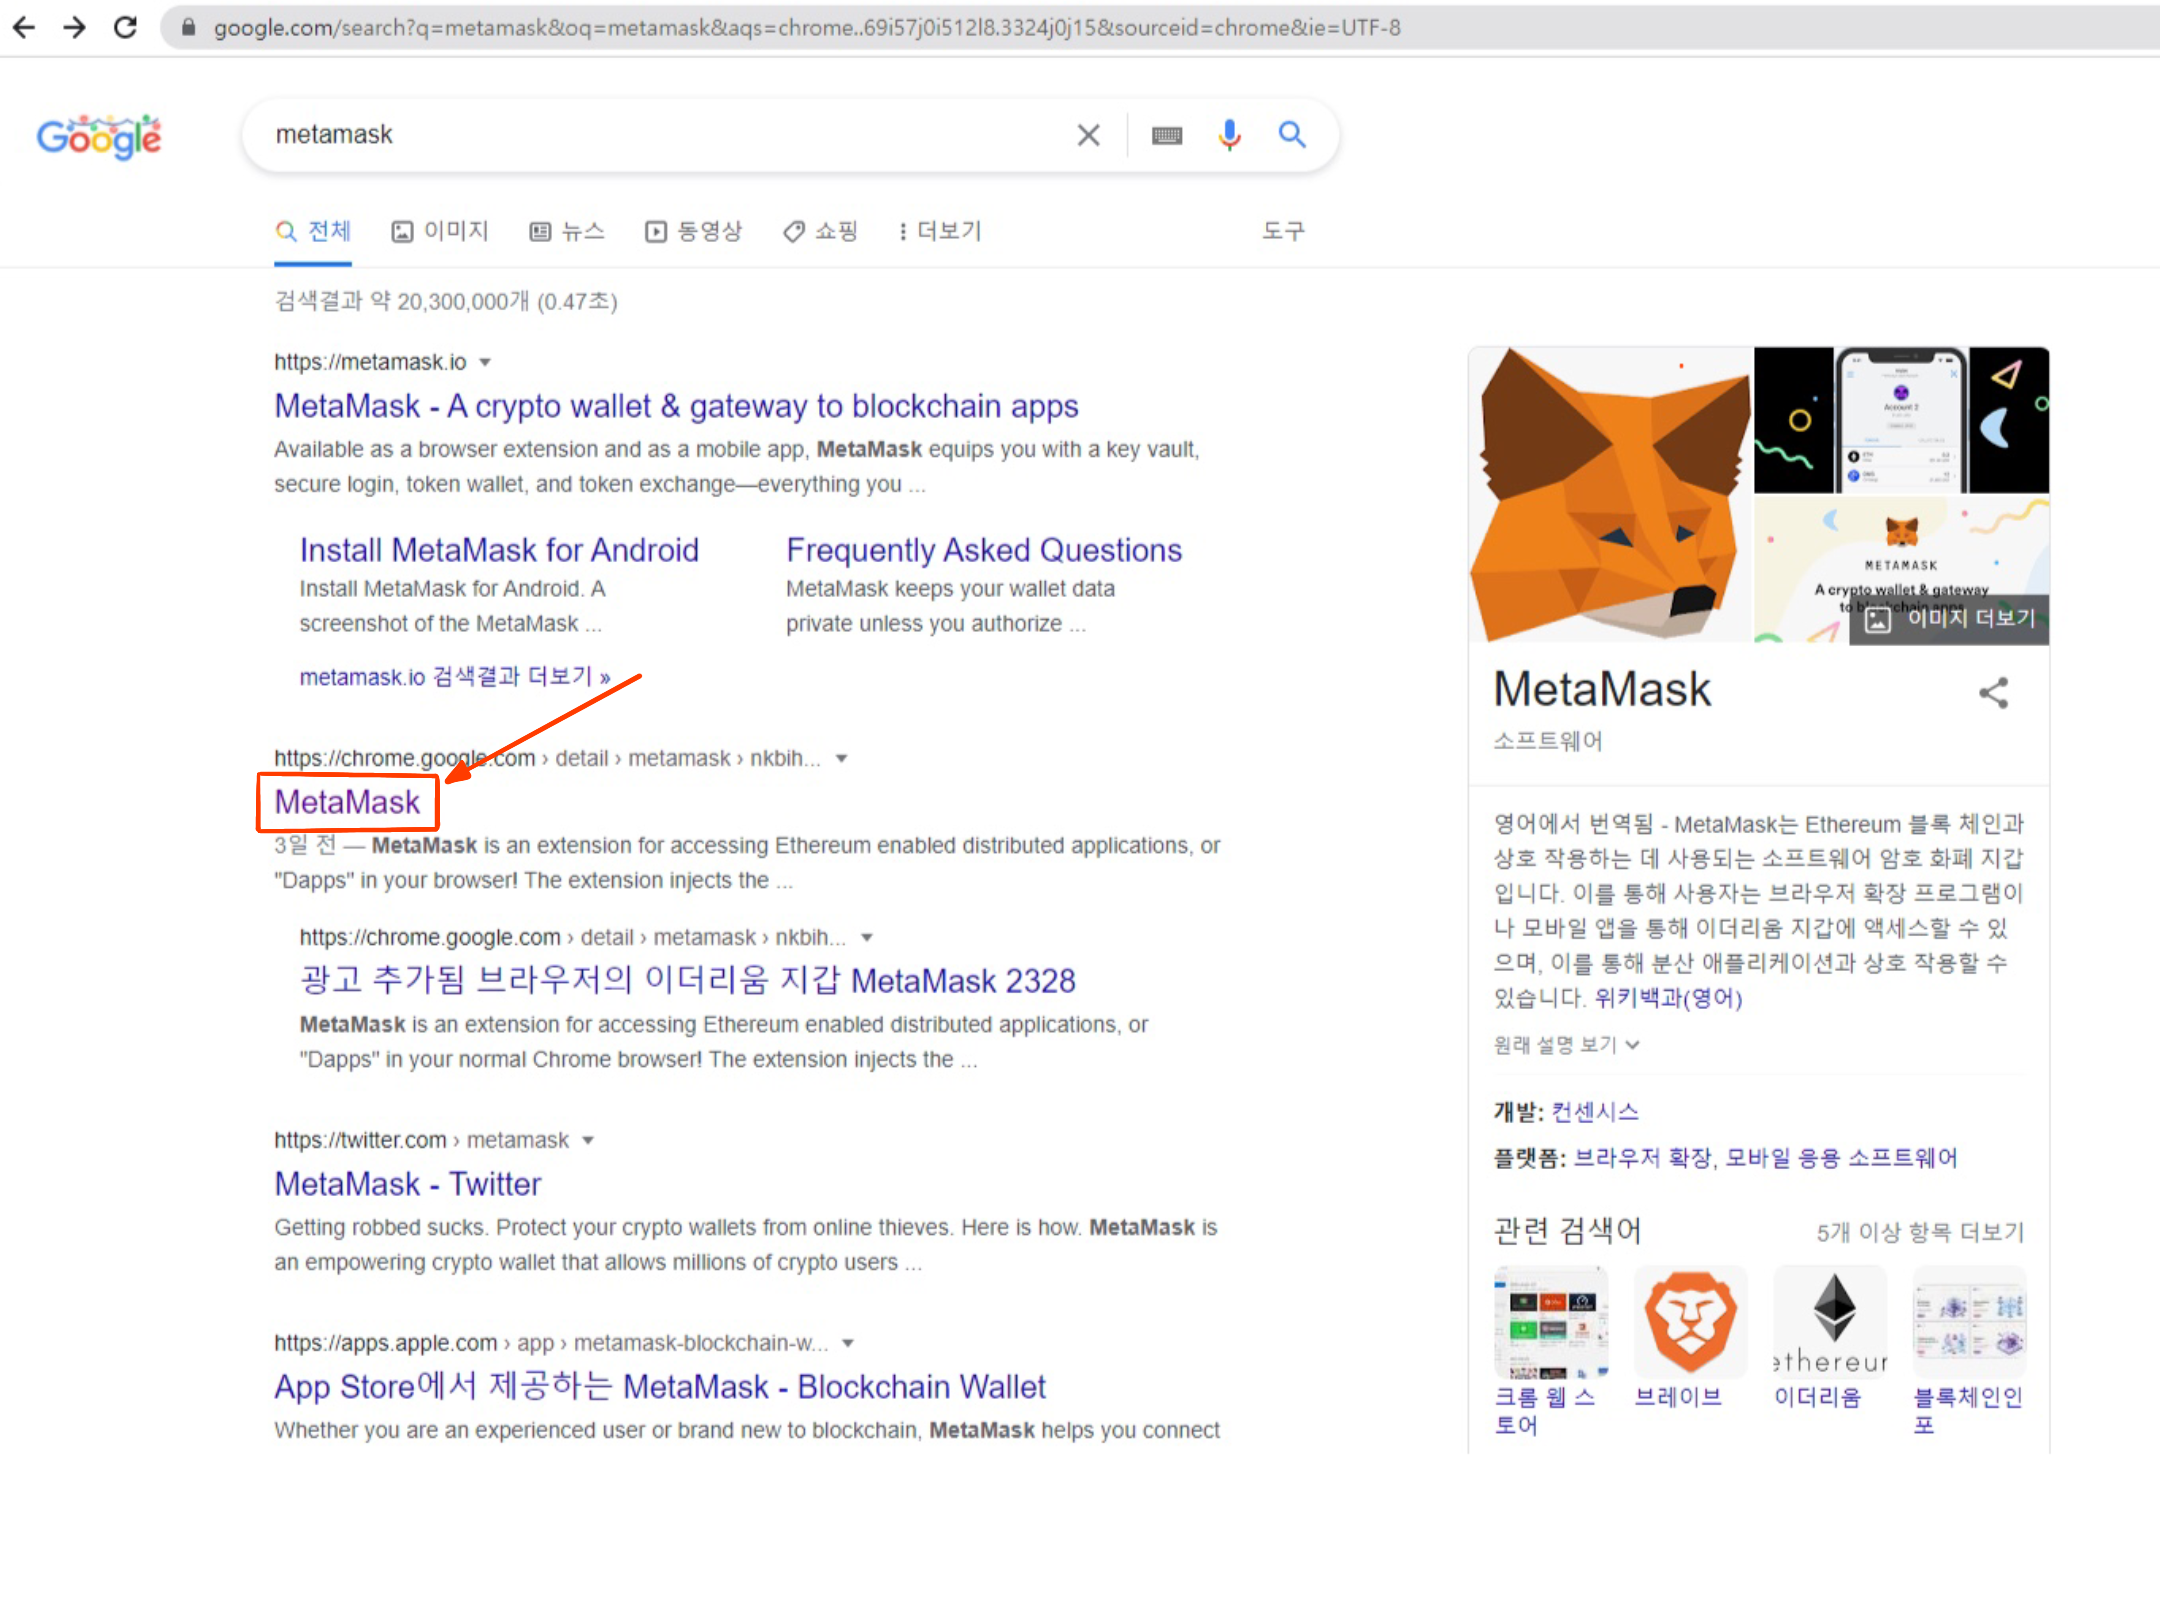Click 모바일 응용 소프트웨어 platform link
This screenshot has width=2160, height=1620.
point(1842,1158)
